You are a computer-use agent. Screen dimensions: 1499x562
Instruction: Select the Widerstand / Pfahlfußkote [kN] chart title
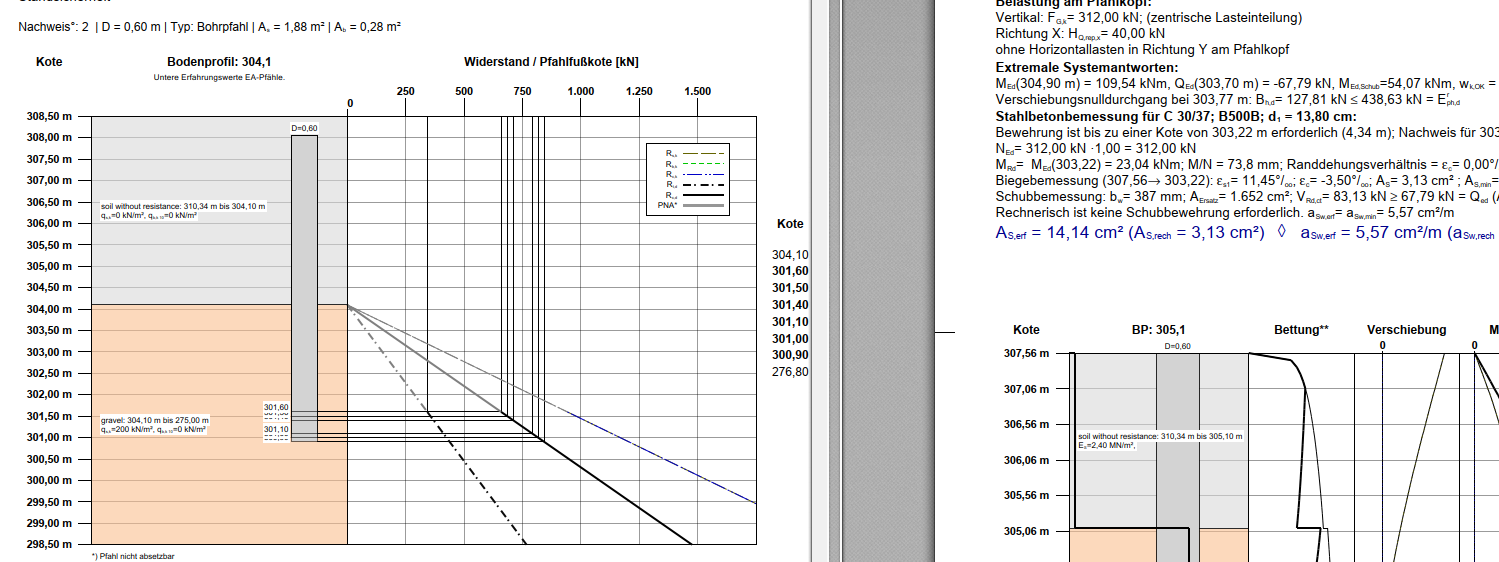(551, 62)
